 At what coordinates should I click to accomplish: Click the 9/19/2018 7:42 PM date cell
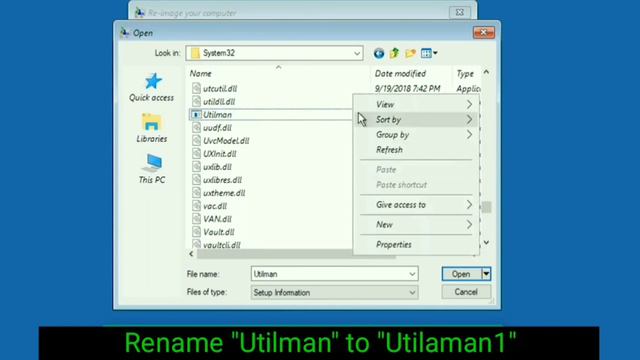[407, 88]
